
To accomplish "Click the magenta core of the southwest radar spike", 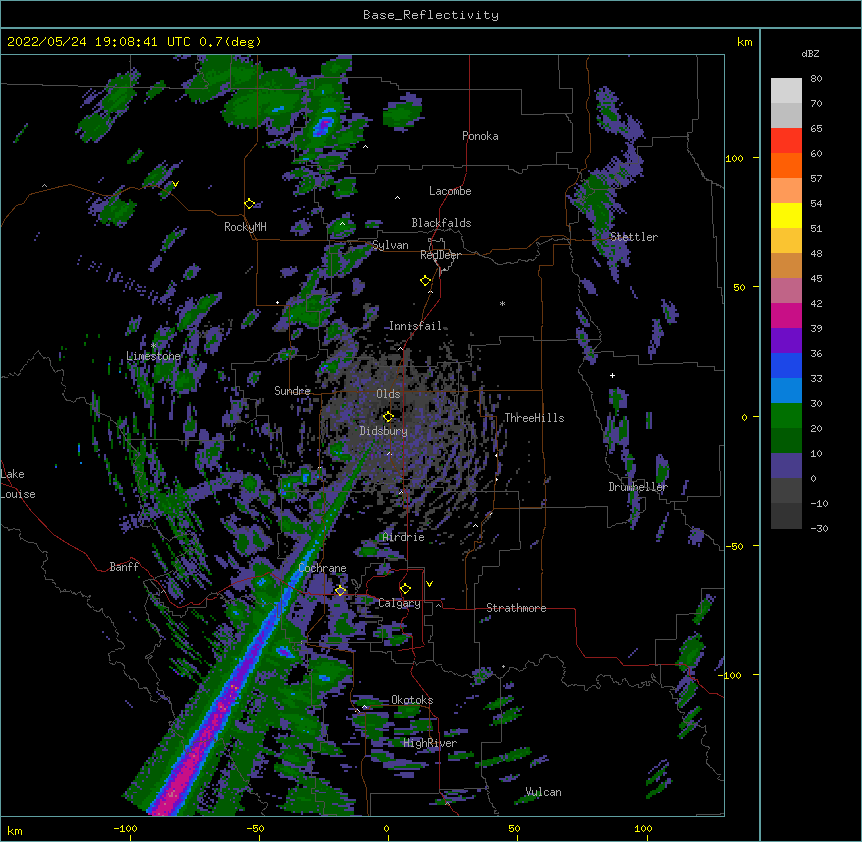I will [x=187, y=767].
